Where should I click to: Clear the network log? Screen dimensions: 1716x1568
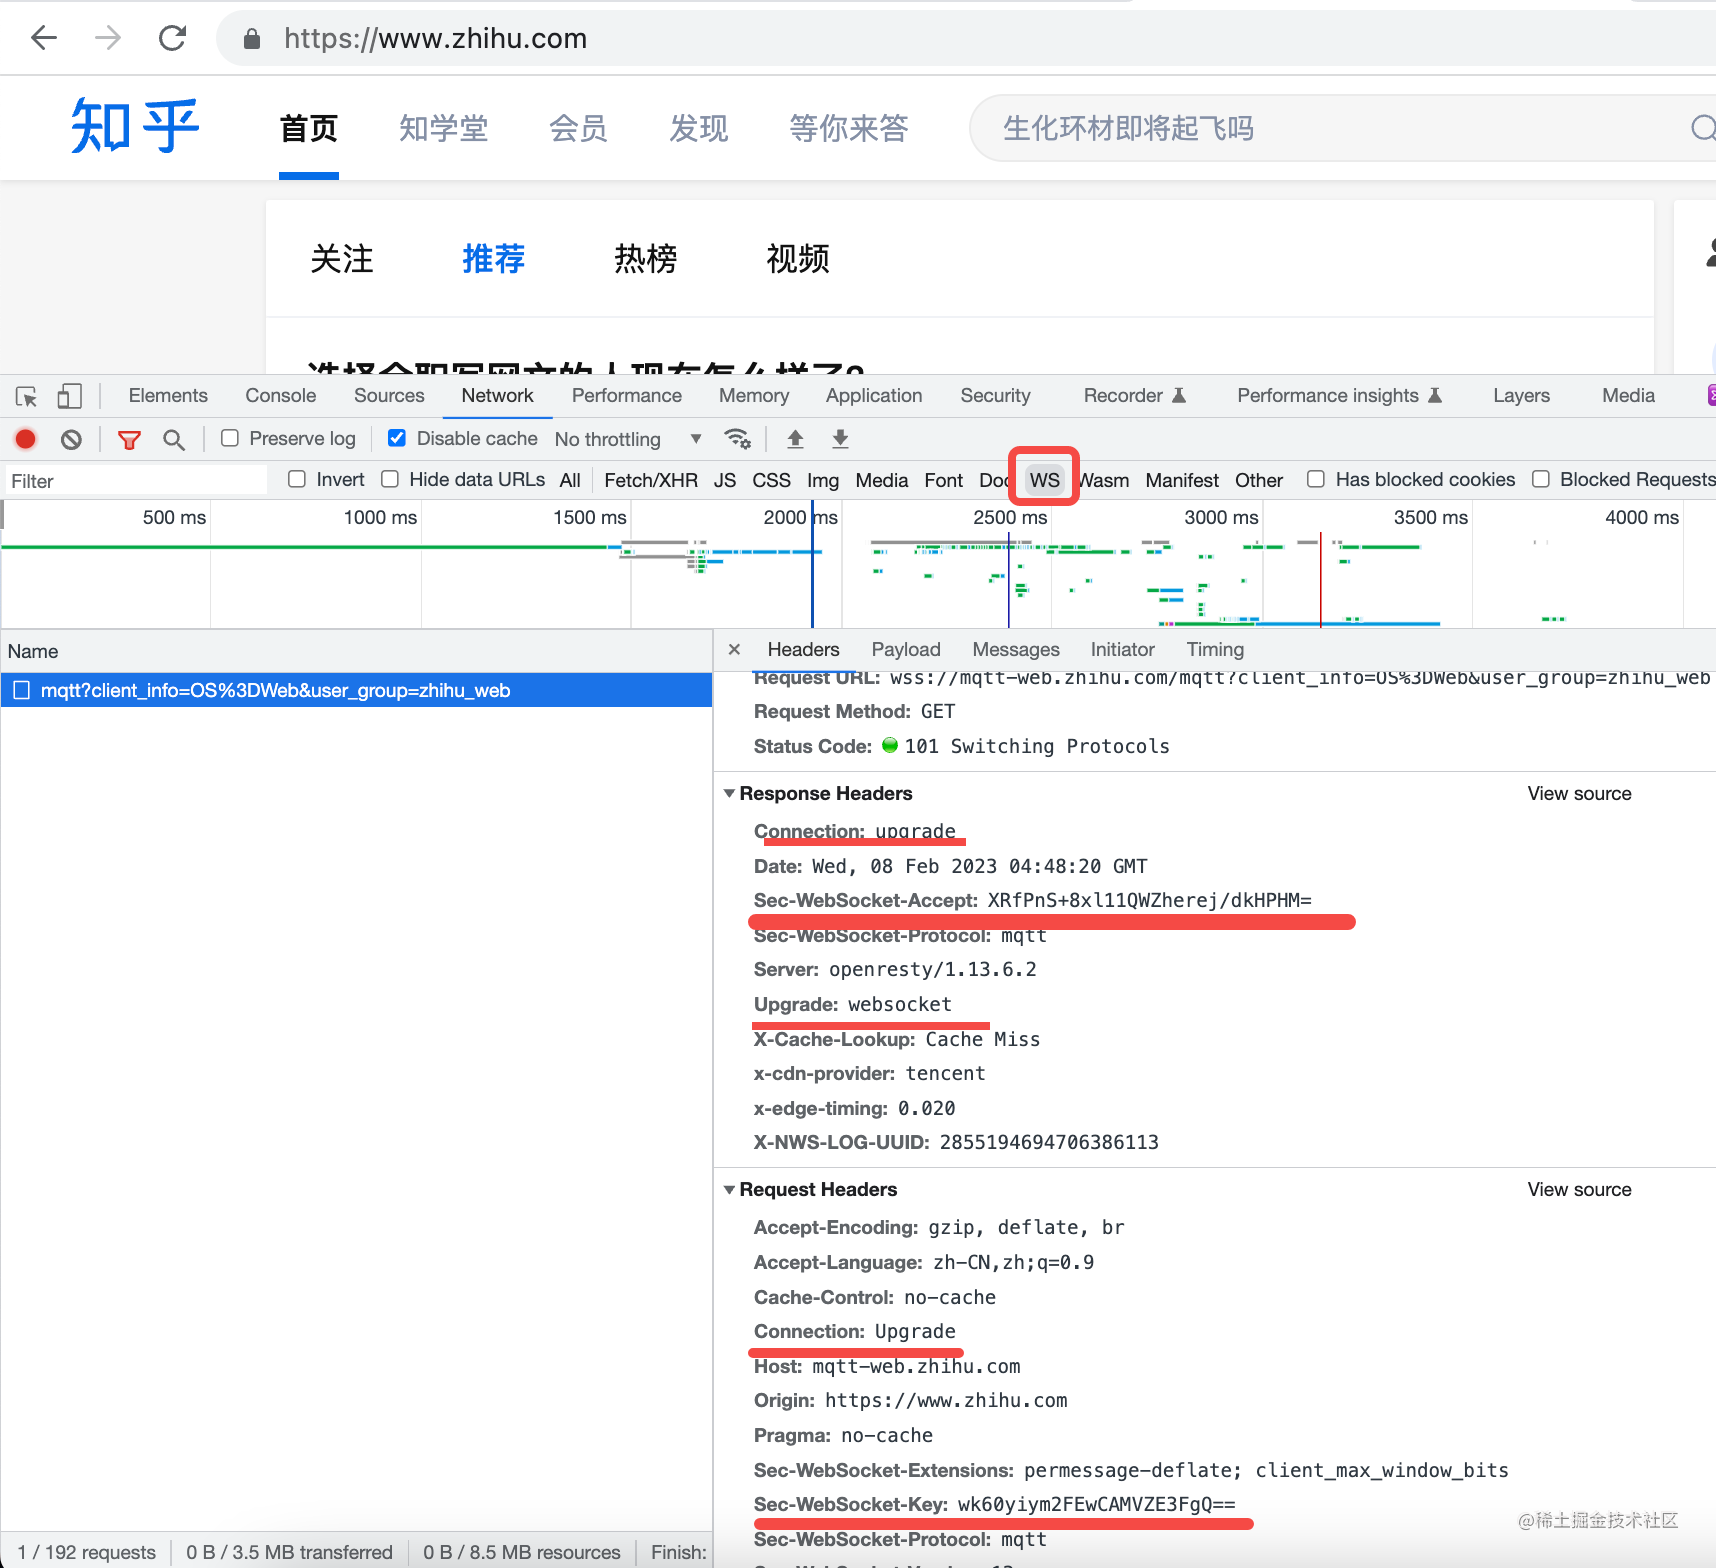(x=71, y=439)
